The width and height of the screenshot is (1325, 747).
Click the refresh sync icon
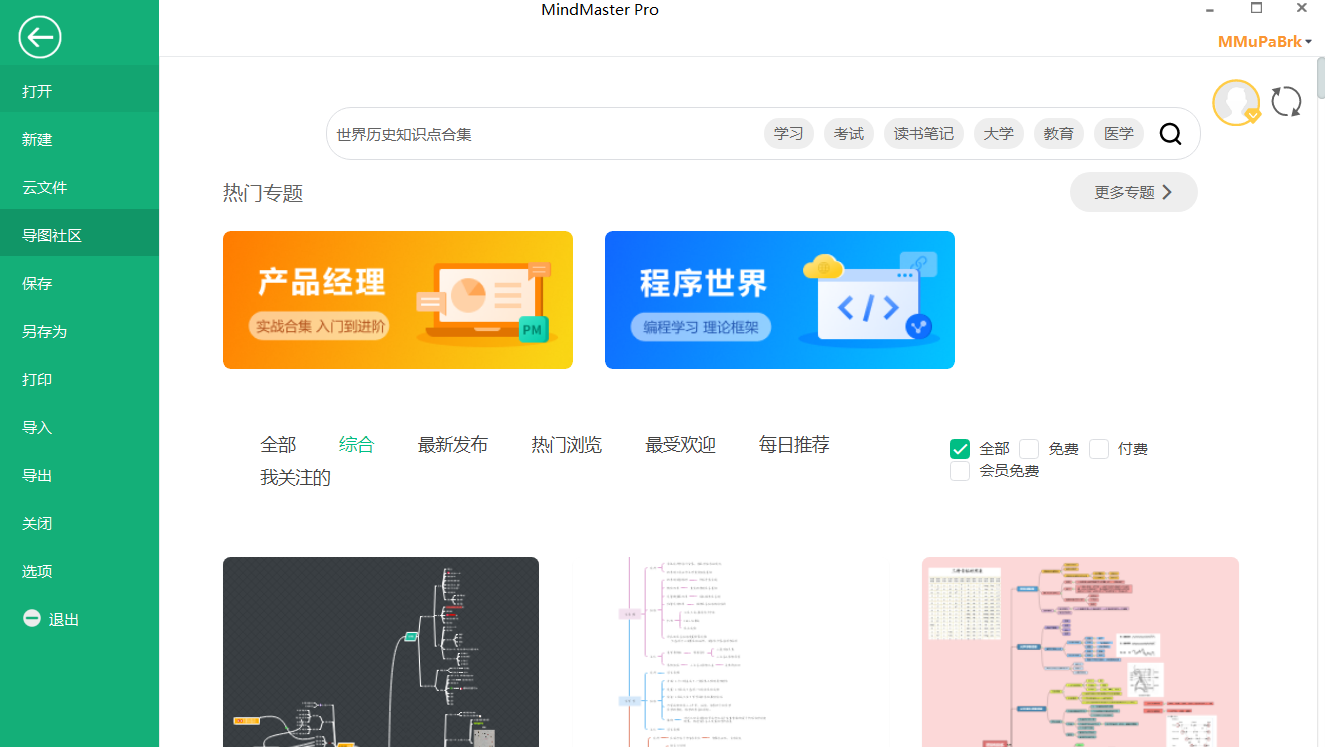tap(1286, 102)
